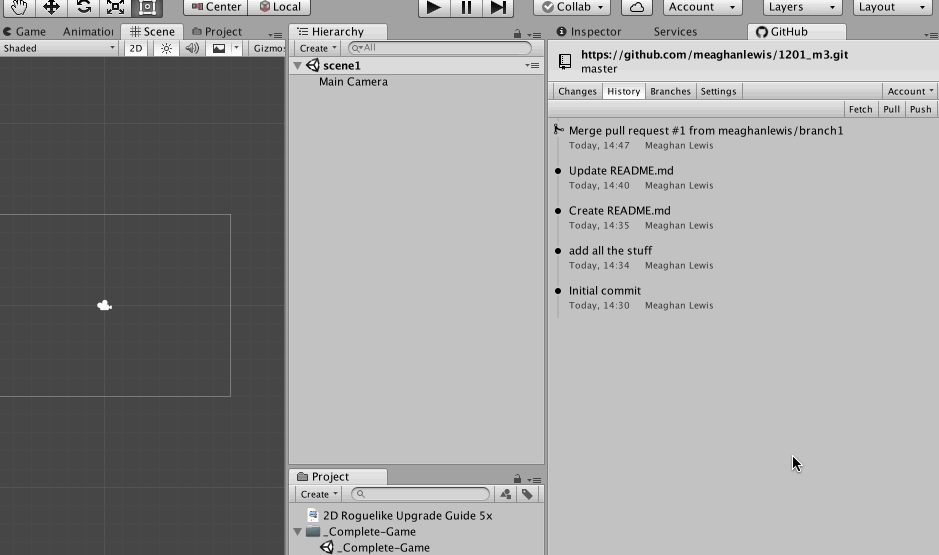Open the Shaded draw mode dropdown
The width and height of the screenshot is (939, 555).
[x=59, y=48]
